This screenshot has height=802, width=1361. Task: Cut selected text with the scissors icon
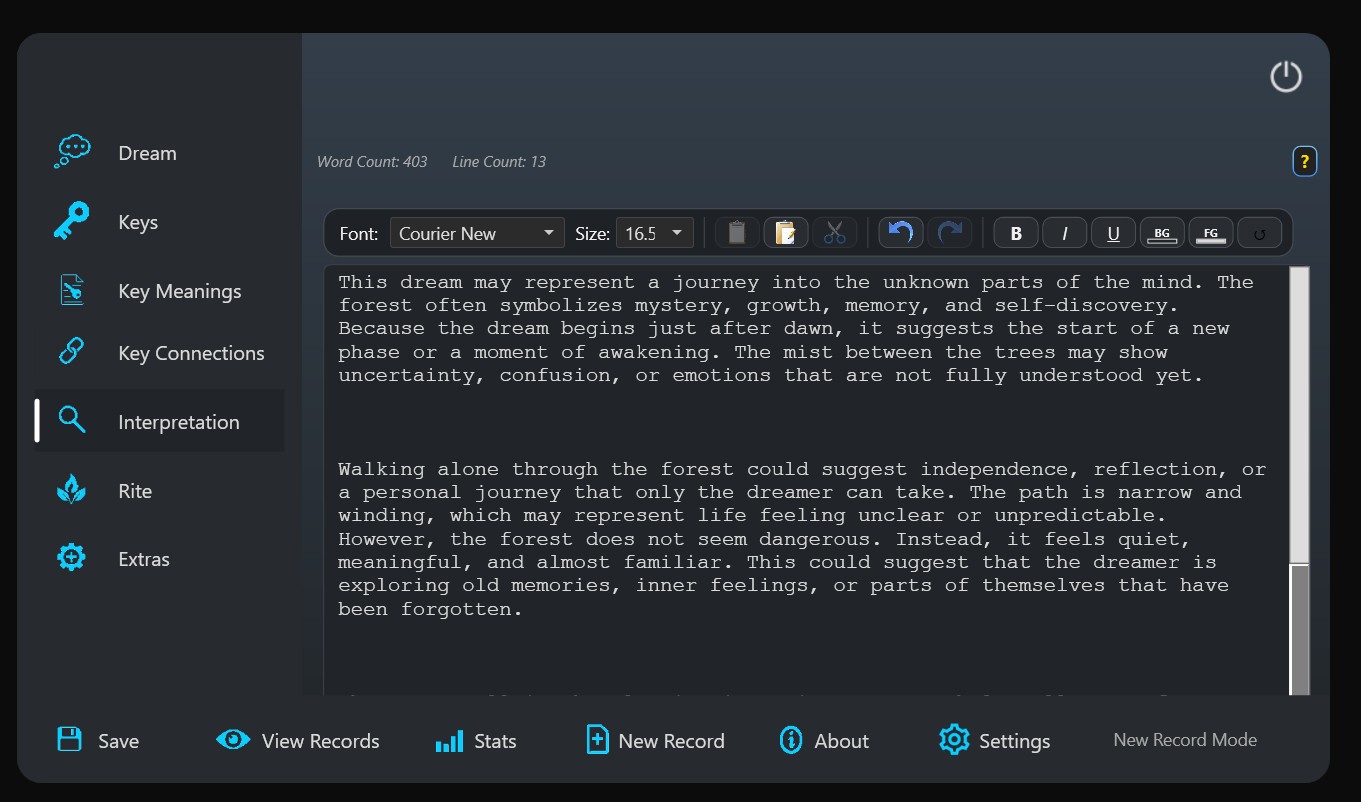click(835, 233)
